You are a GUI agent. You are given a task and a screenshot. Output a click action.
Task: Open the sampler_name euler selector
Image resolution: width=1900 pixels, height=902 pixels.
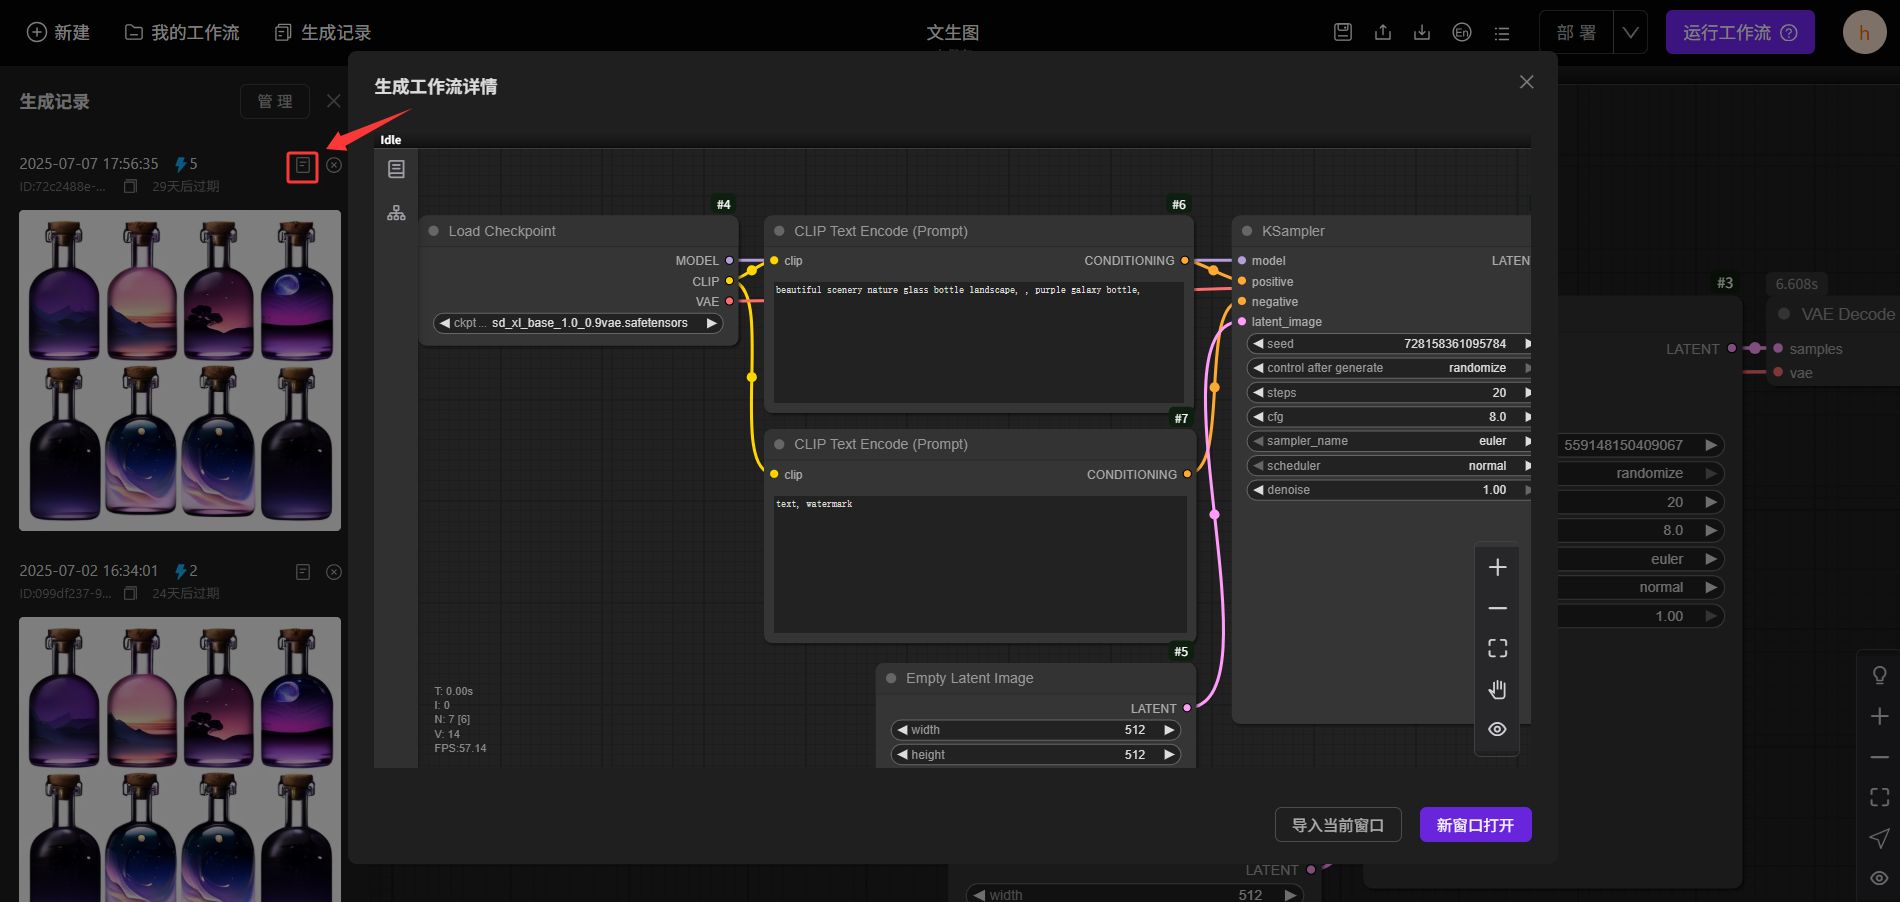tap(1389, 441)
